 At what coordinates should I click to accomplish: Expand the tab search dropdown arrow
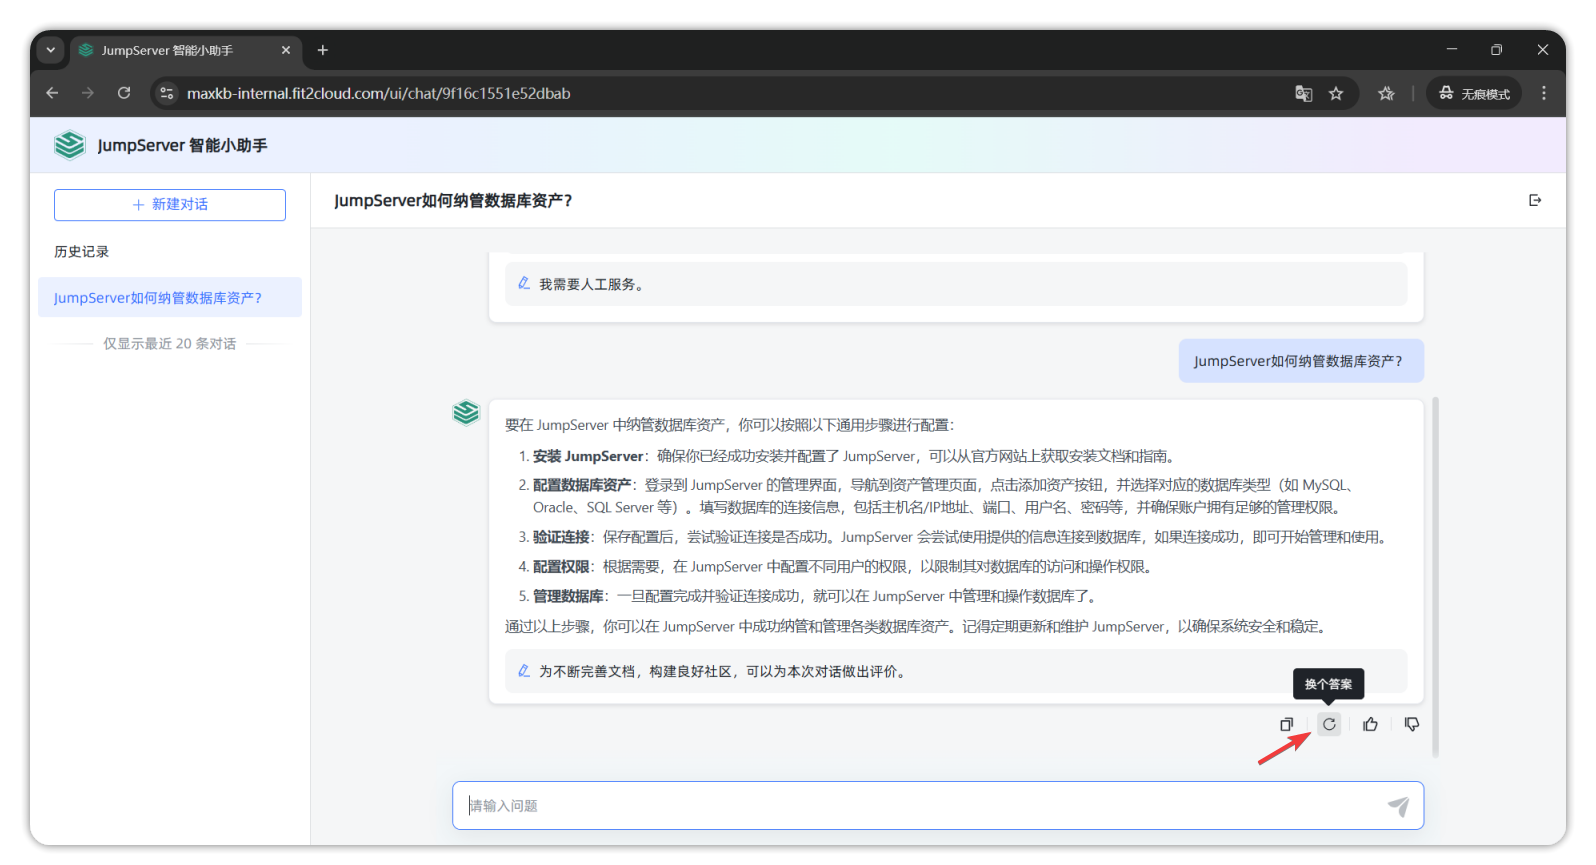51,50
